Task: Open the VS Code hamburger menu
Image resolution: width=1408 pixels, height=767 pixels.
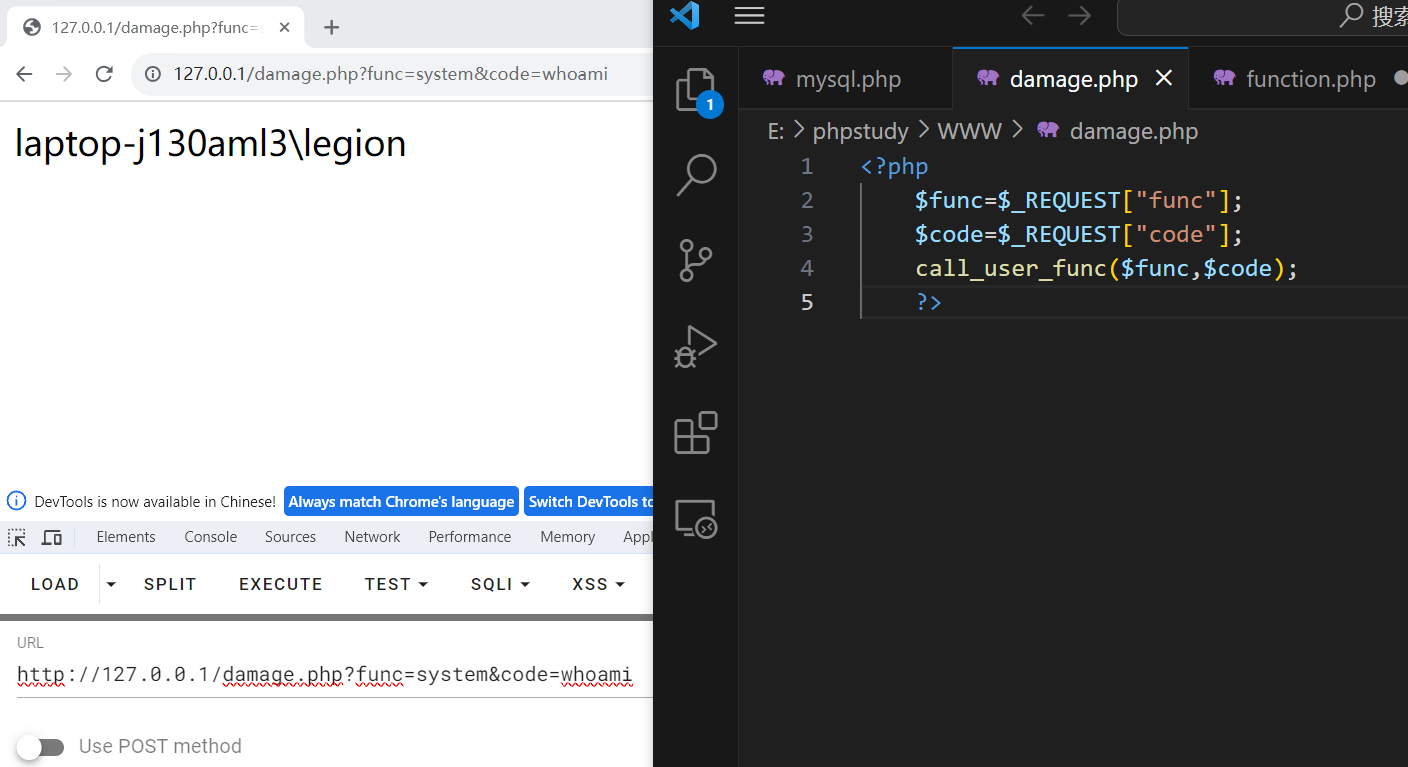Action: coord(749,15)
